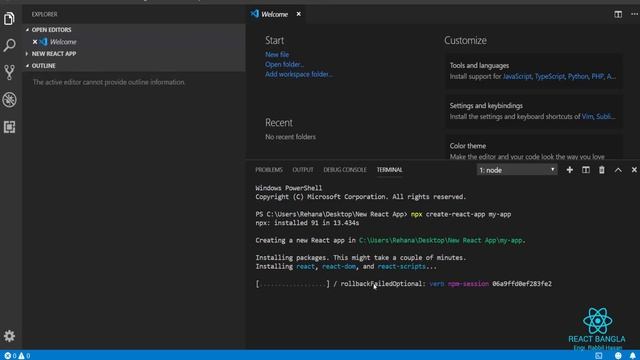Image resolution: width=640 pixels, height=360 pixels.
Task: Click the TypeScript language link
Action: [550, 76]
